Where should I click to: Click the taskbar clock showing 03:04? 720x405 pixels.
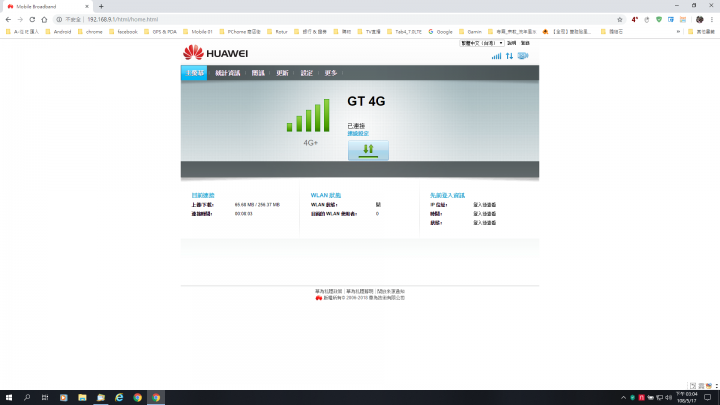click(686, 398)
